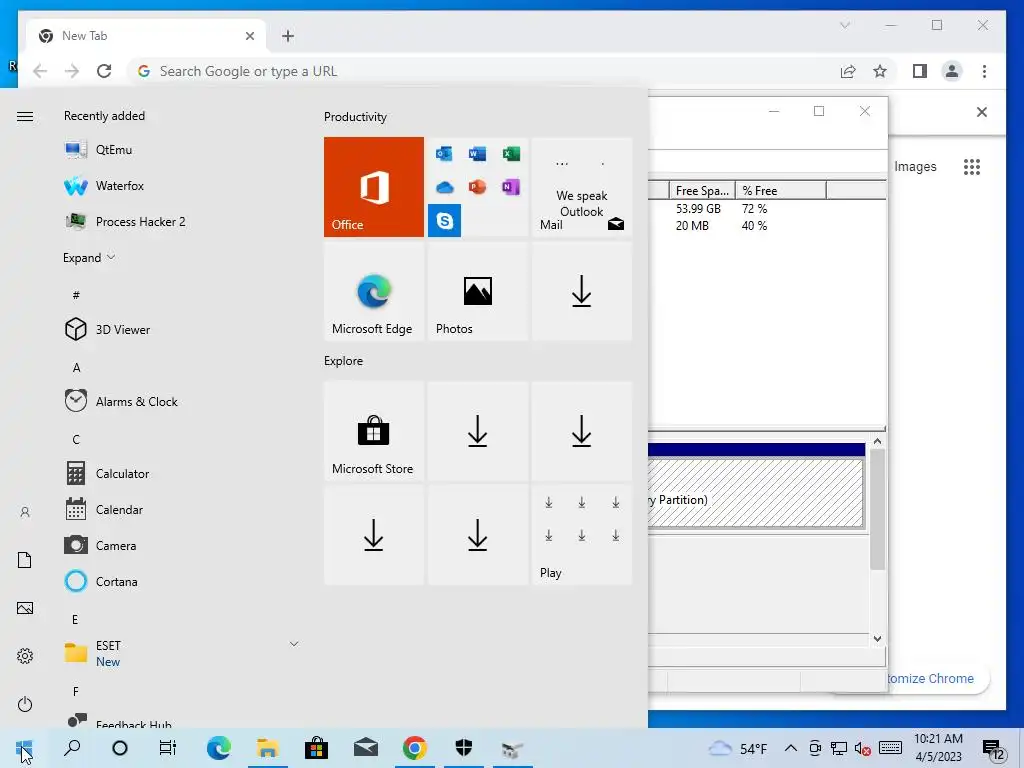Sort by the Free Spa... column header
1024x768 pixels.
(x=702, y=191)
